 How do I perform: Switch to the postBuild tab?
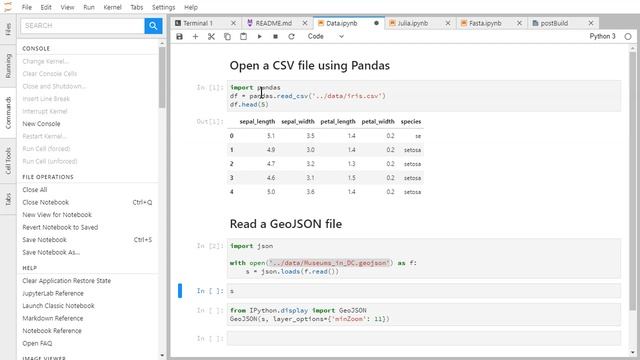pos(554,23)
